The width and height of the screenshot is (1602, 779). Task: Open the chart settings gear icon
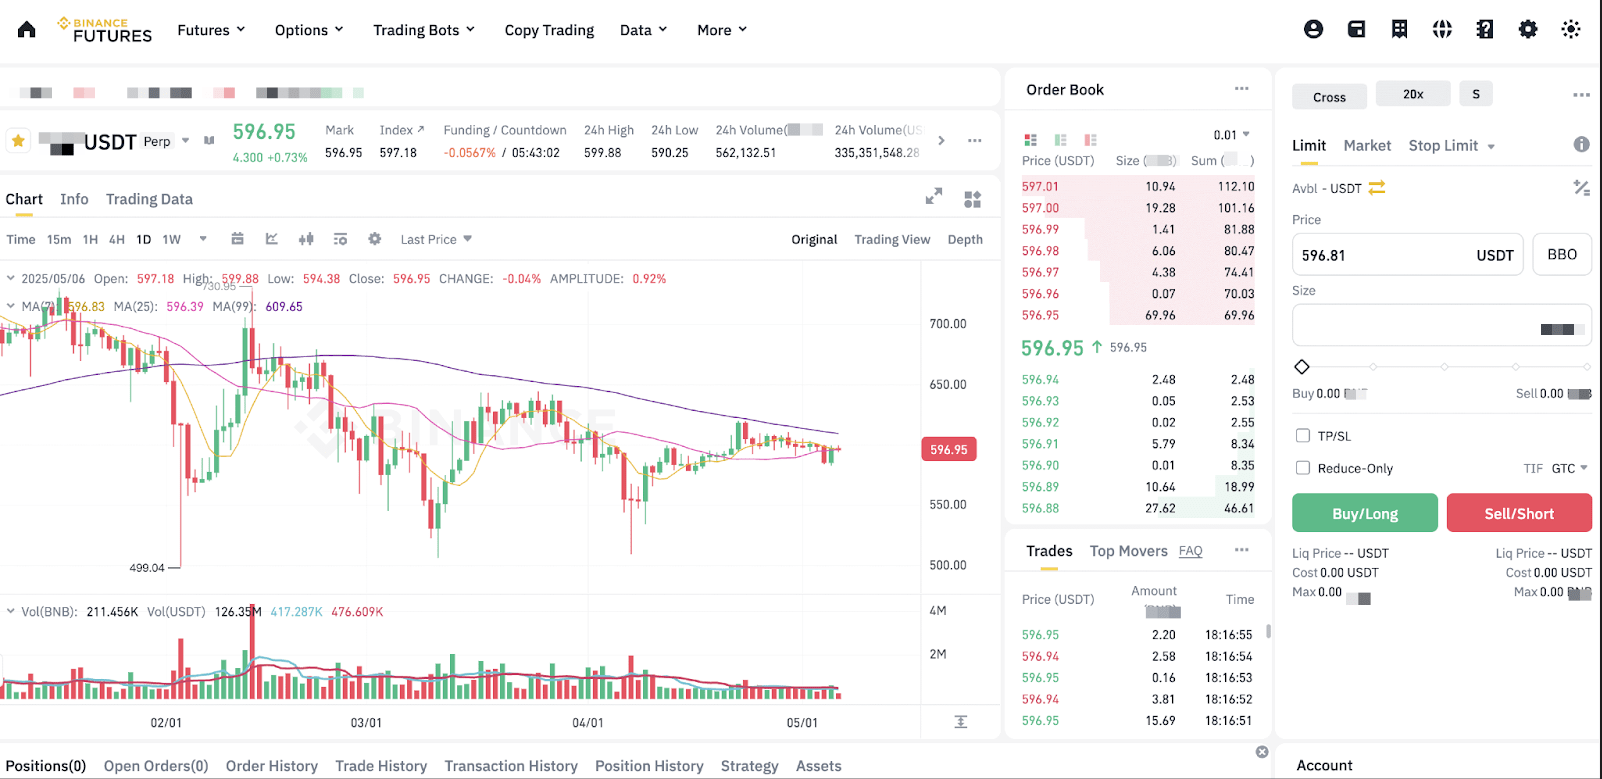[x=375, y=239]
